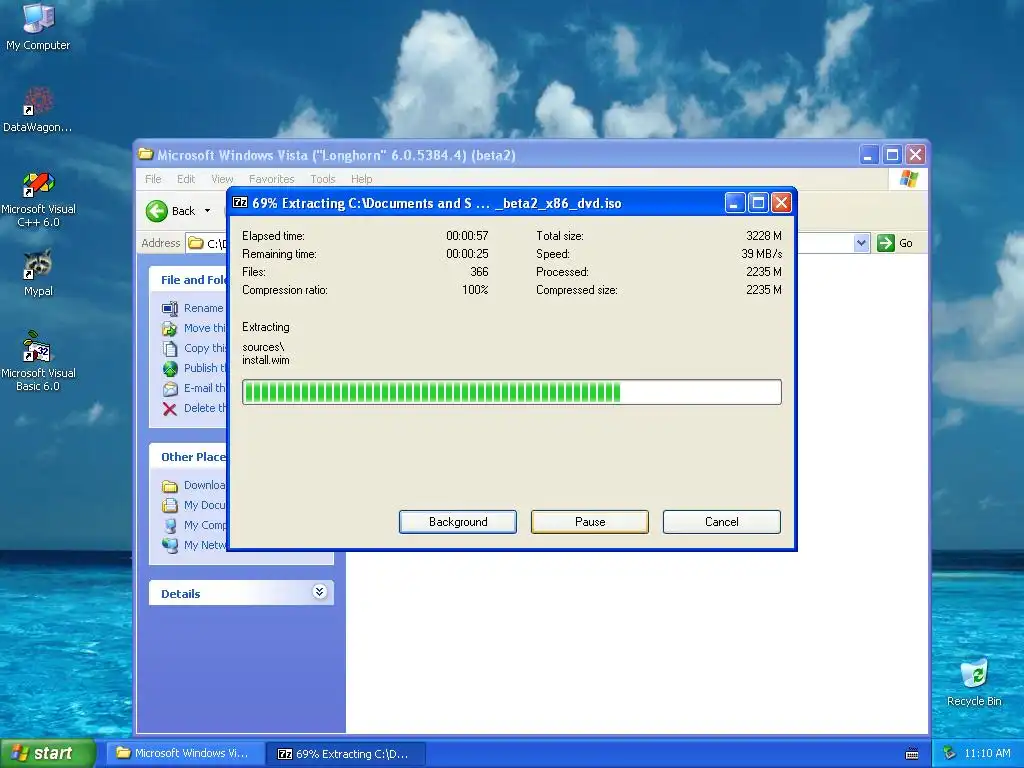
Task: Maximize the 7-Zip extraction dialog
Action: point(758,203)
